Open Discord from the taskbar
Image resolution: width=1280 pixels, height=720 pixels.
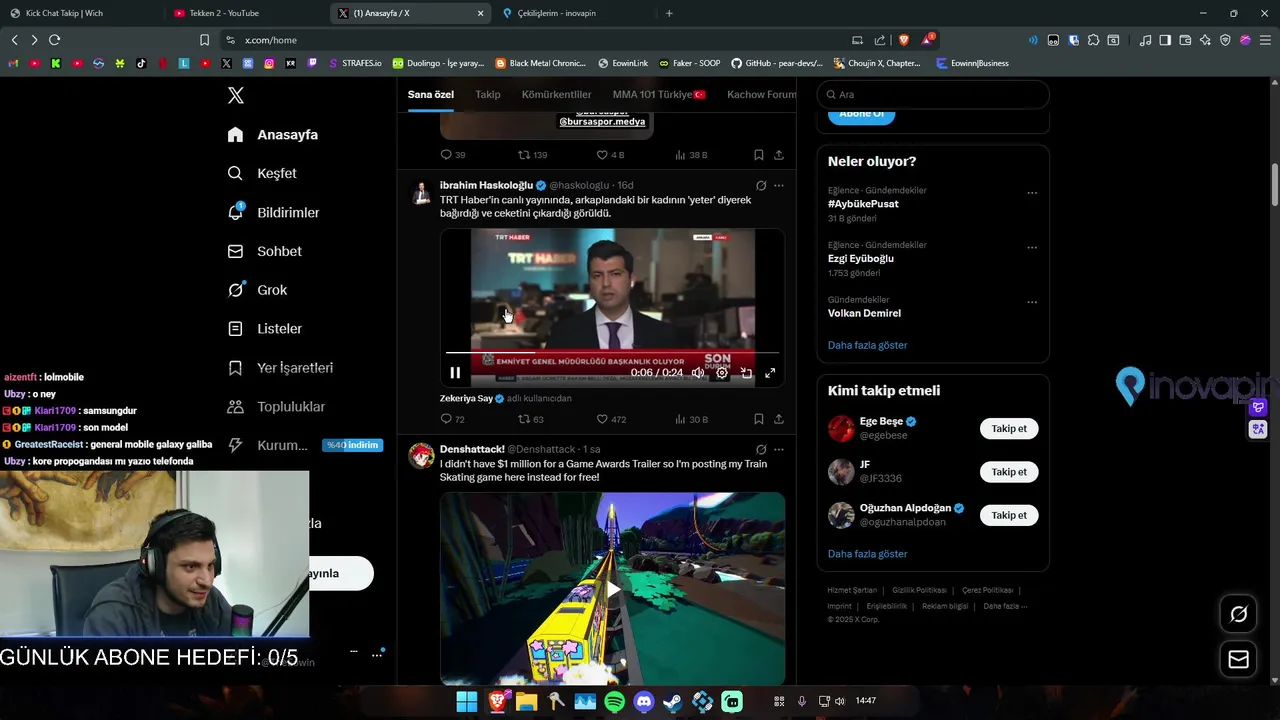[x=644, y=702]
